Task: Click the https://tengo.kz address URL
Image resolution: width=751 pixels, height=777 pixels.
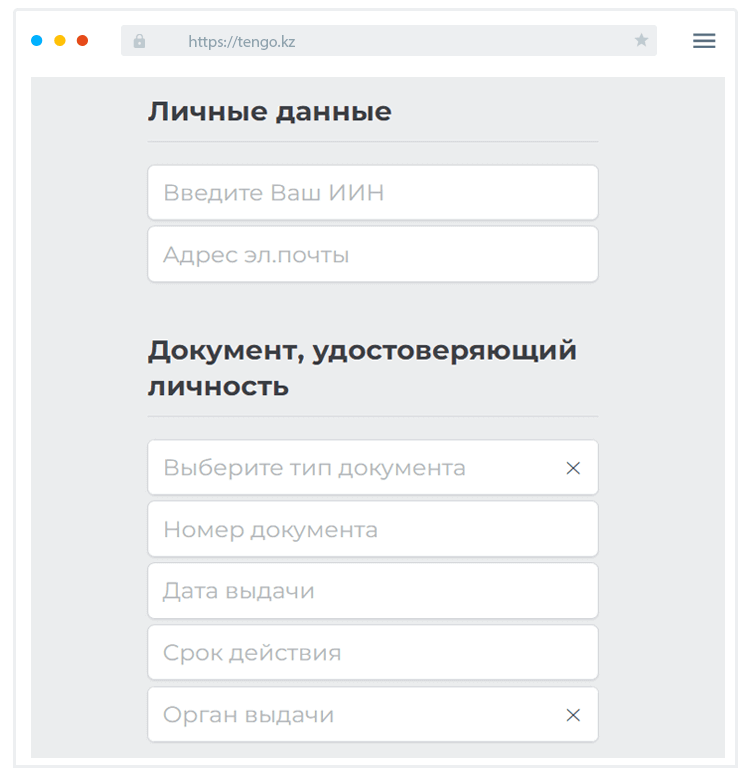Action: coord(242,42)
